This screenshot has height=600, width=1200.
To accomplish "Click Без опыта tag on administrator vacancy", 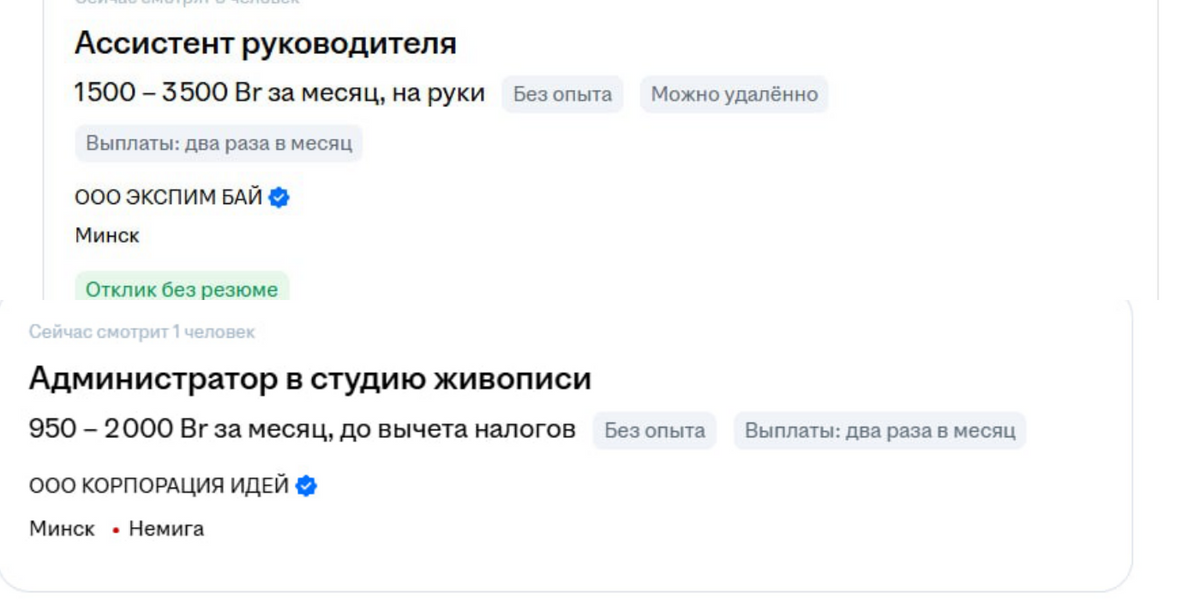I will click(x=654, y=431).
